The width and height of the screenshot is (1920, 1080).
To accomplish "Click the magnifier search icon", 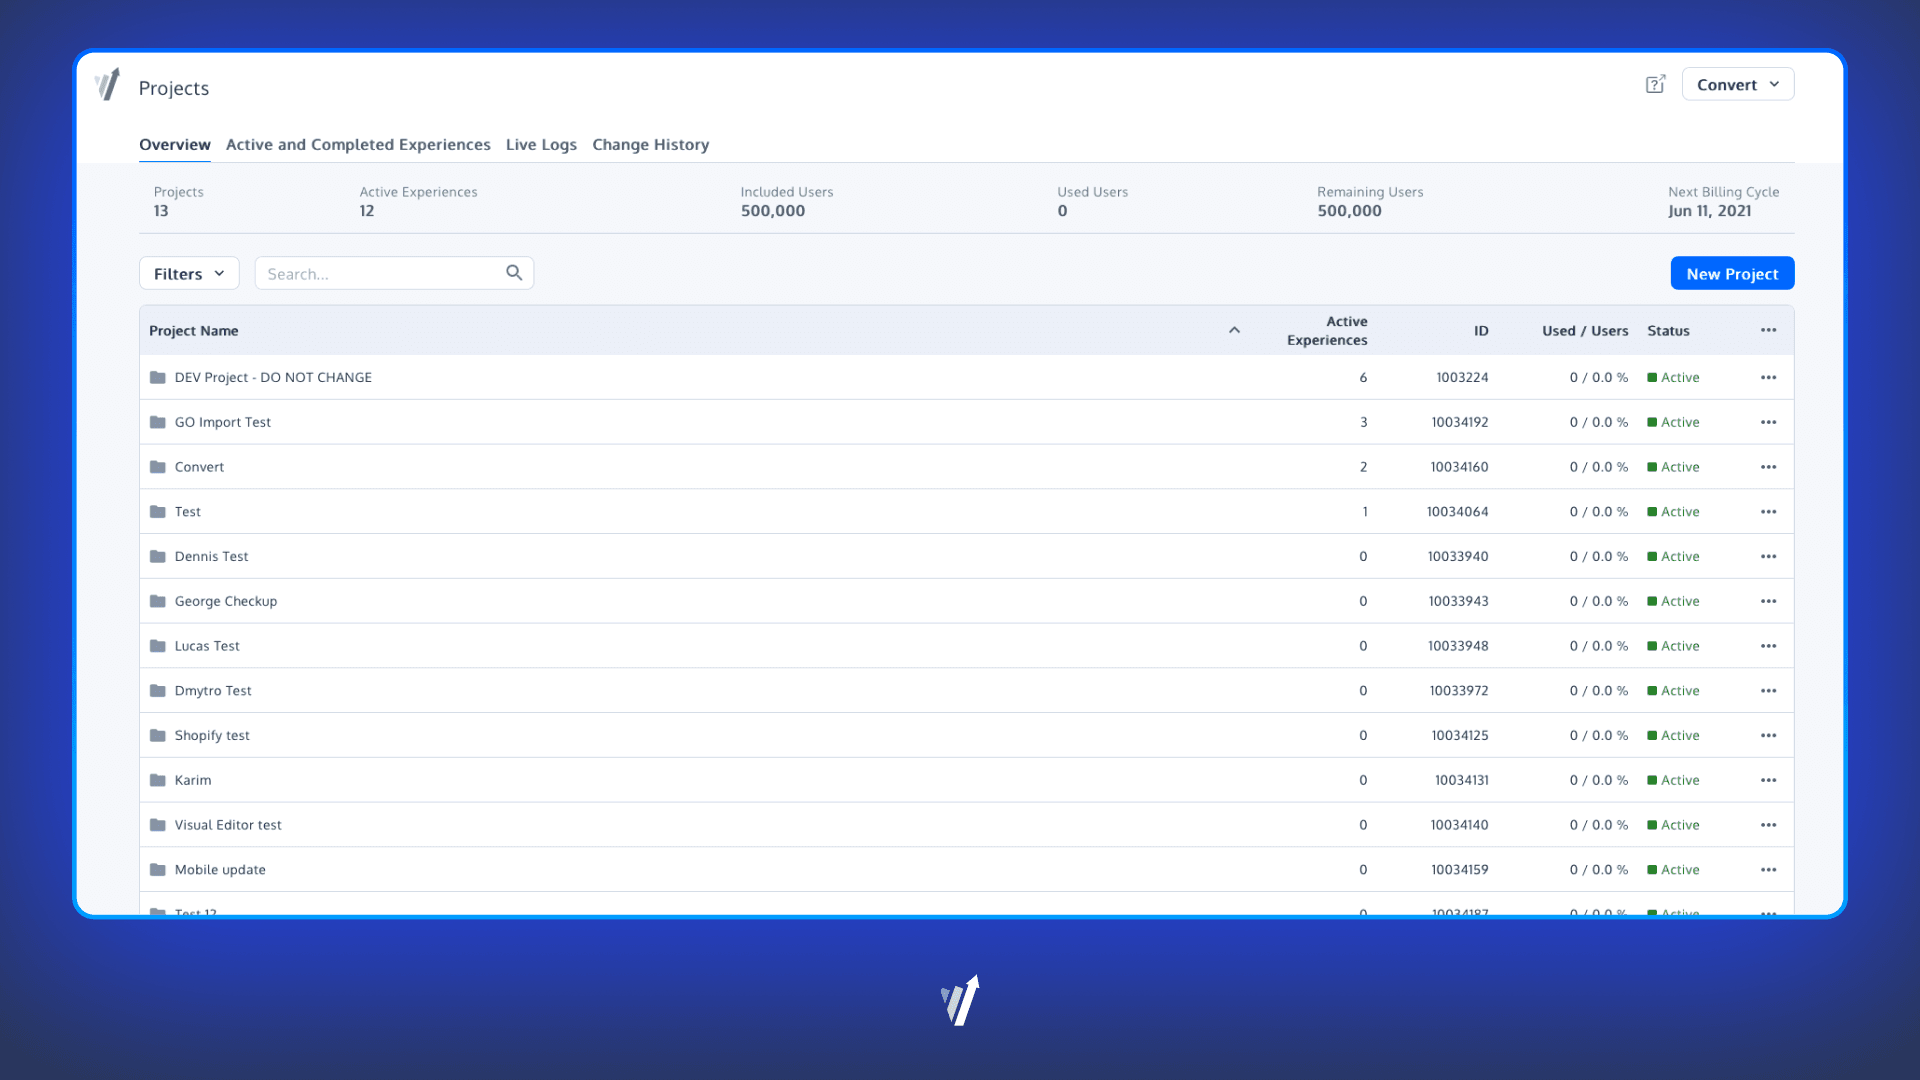I will pos(514,273).
